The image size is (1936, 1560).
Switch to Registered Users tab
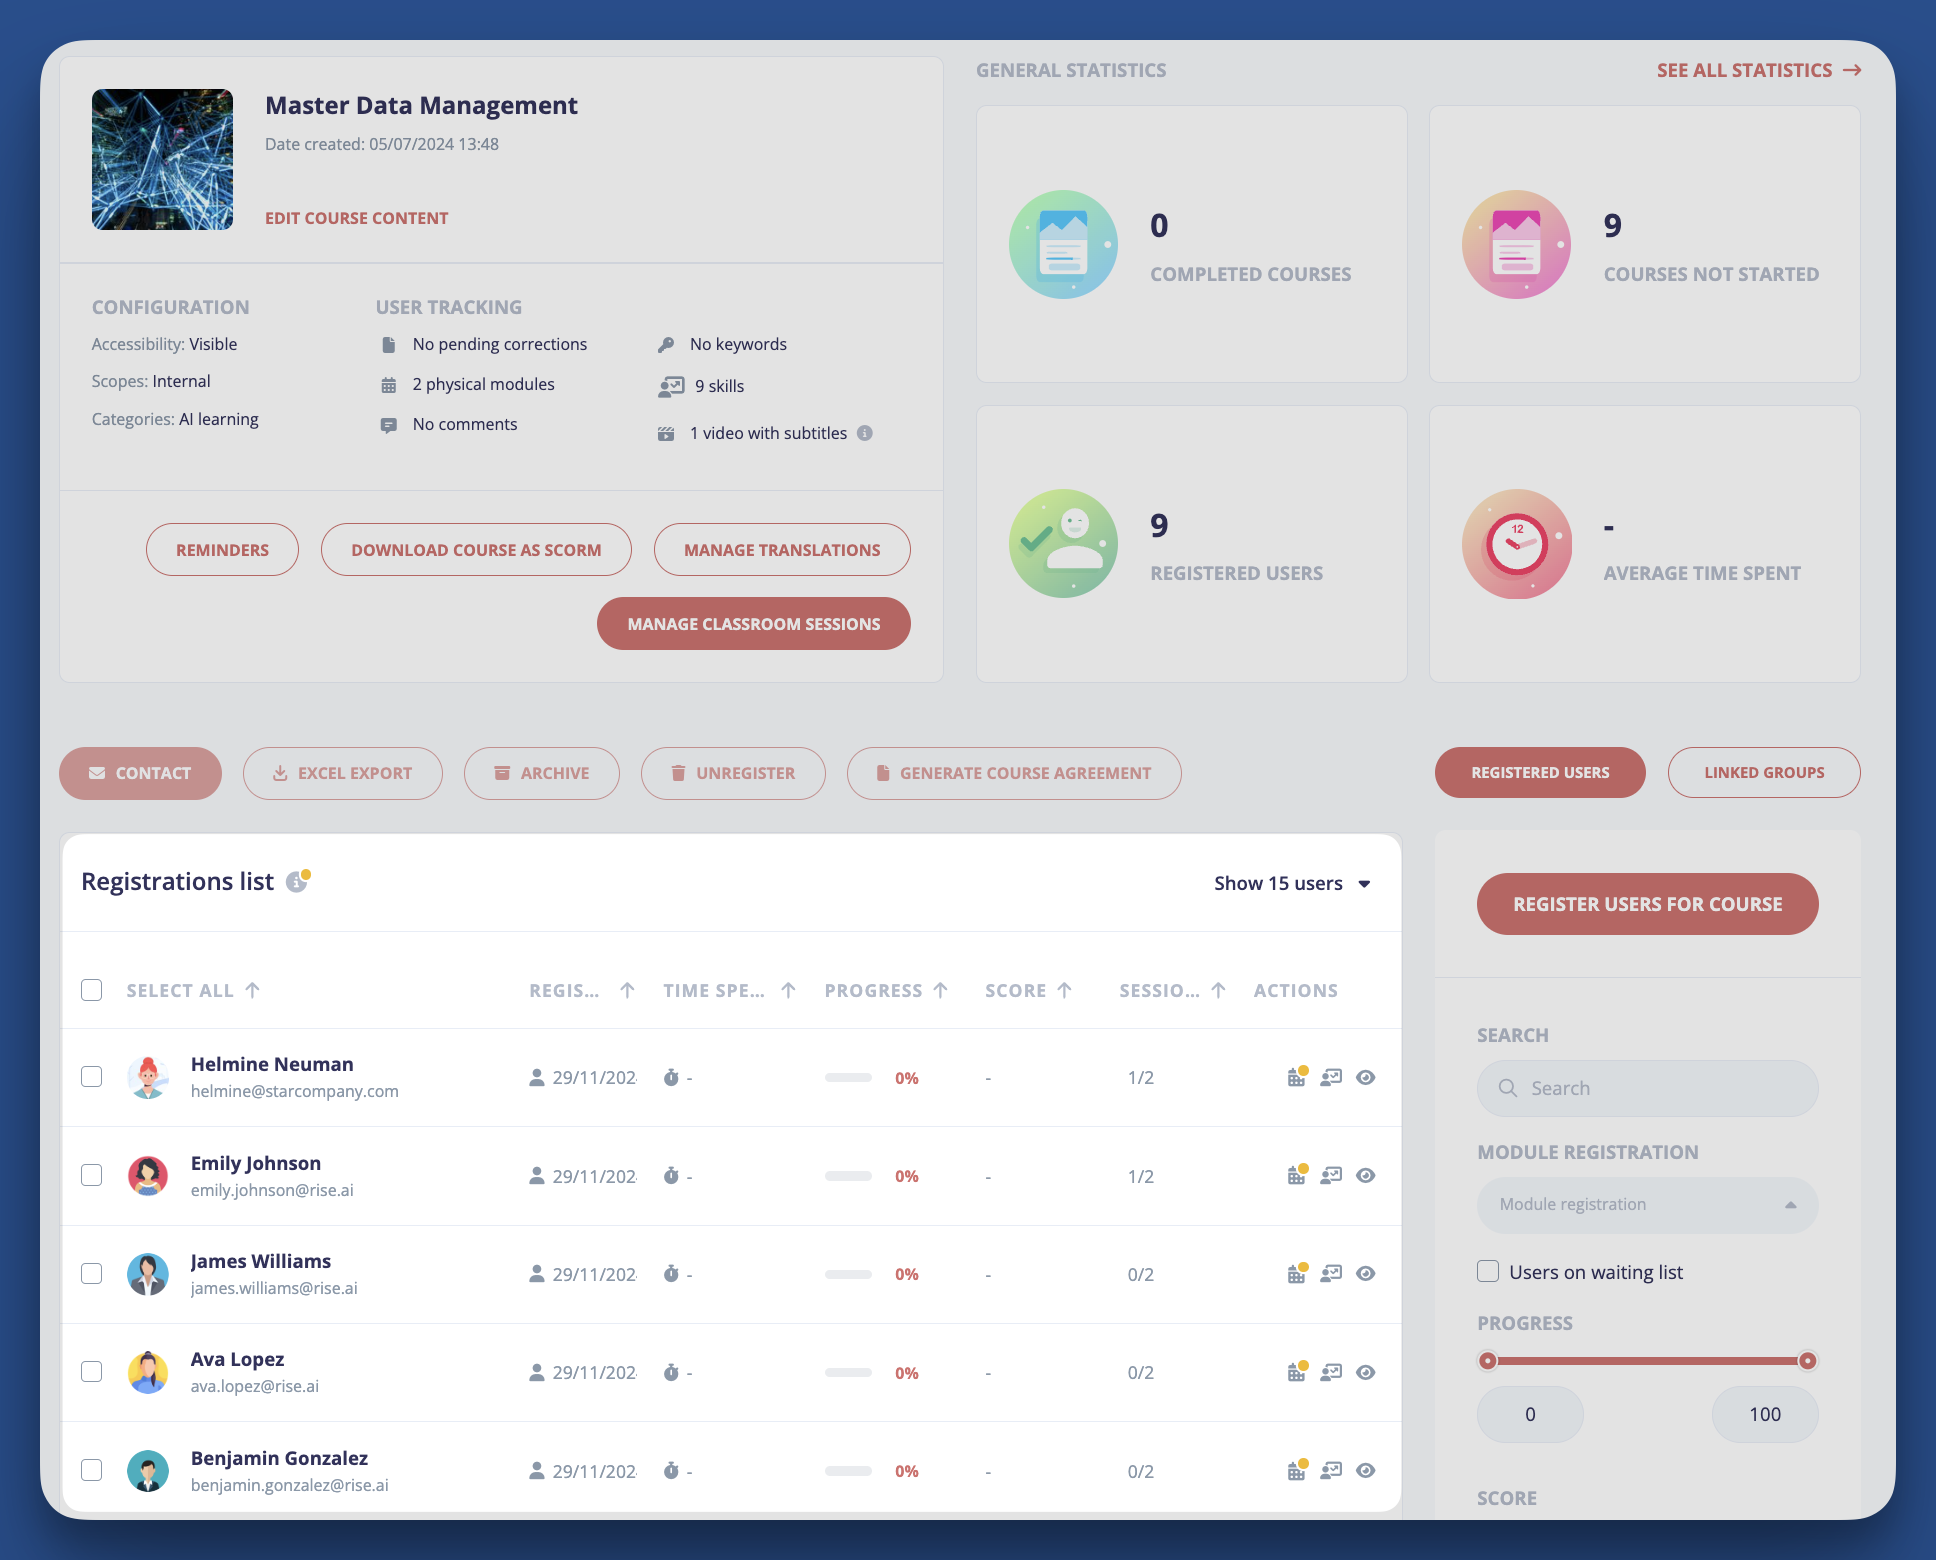(1539, 773)
